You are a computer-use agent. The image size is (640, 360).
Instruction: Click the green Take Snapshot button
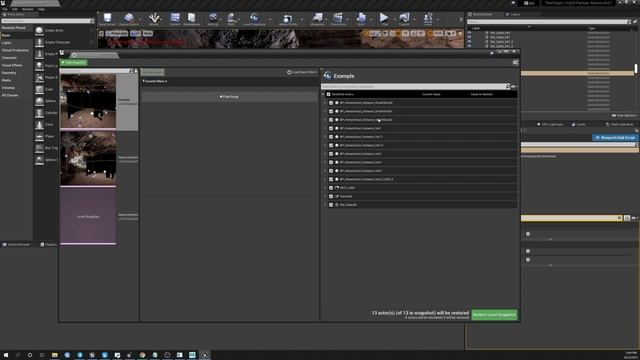73,62
